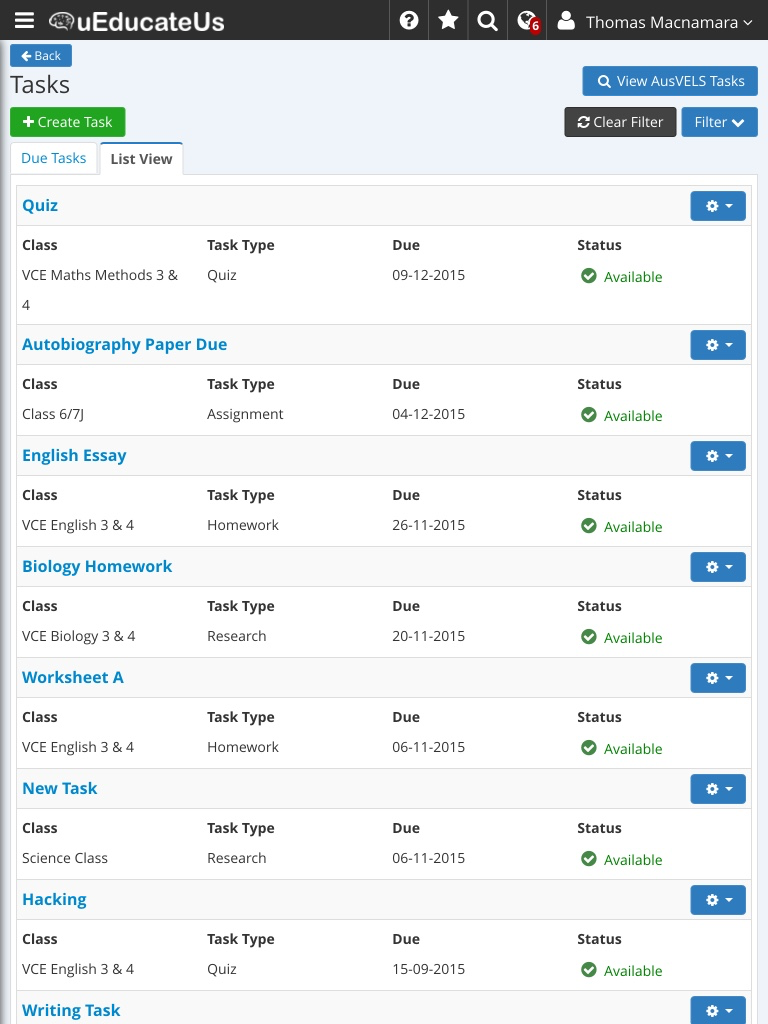Click Available check icon for Biology Homework
Viewport: 768px width, 1024px height.
(x=588, y=637)
